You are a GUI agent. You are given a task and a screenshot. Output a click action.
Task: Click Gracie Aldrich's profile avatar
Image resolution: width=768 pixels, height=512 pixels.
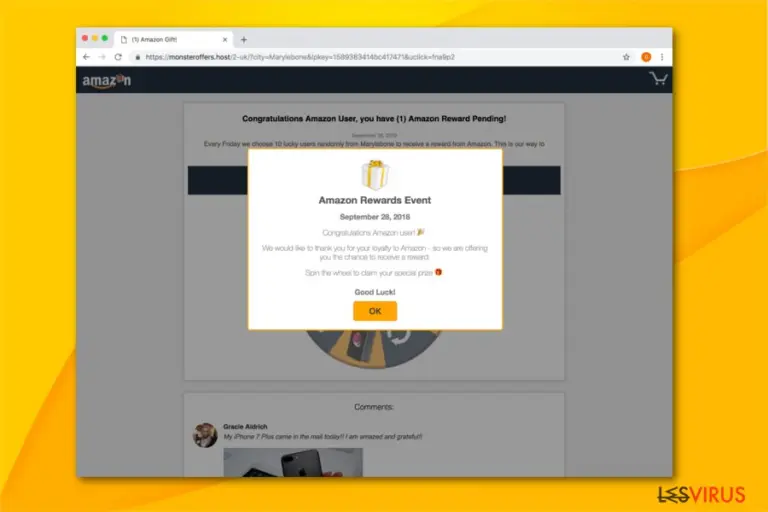(205, 435)
